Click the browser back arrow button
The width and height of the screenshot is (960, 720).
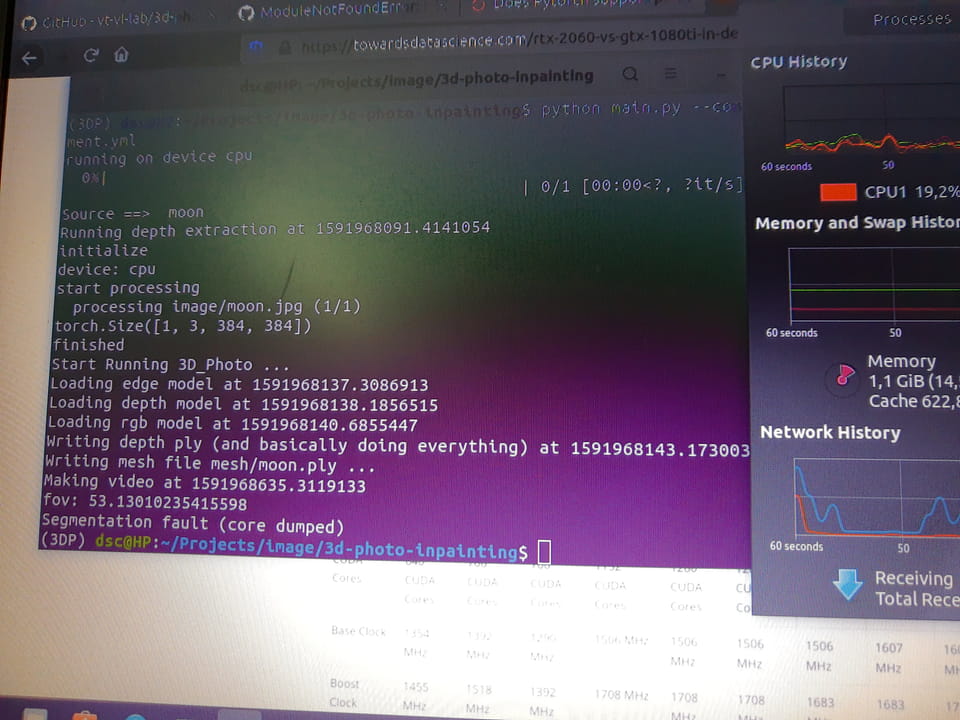point(29,57)
